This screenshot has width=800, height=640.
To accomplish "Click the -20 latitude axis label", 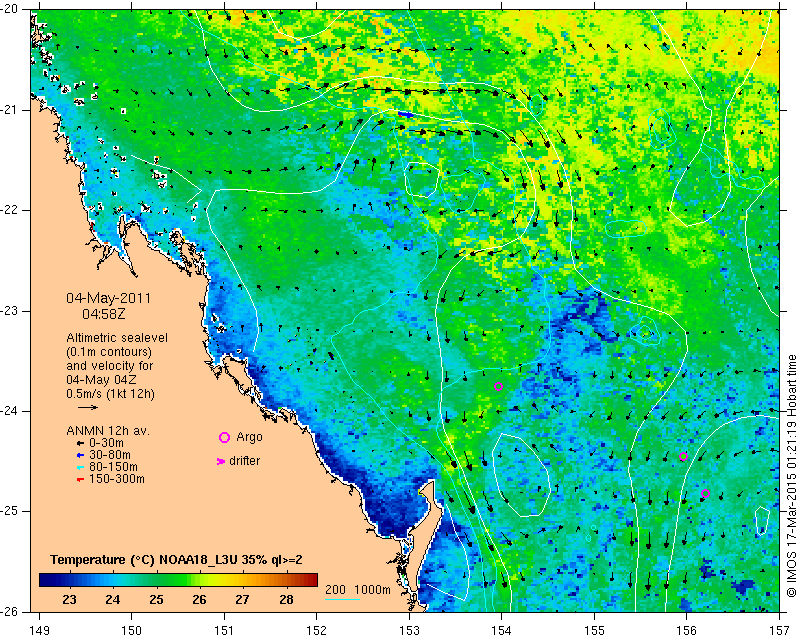I will [x=9, y=10].
